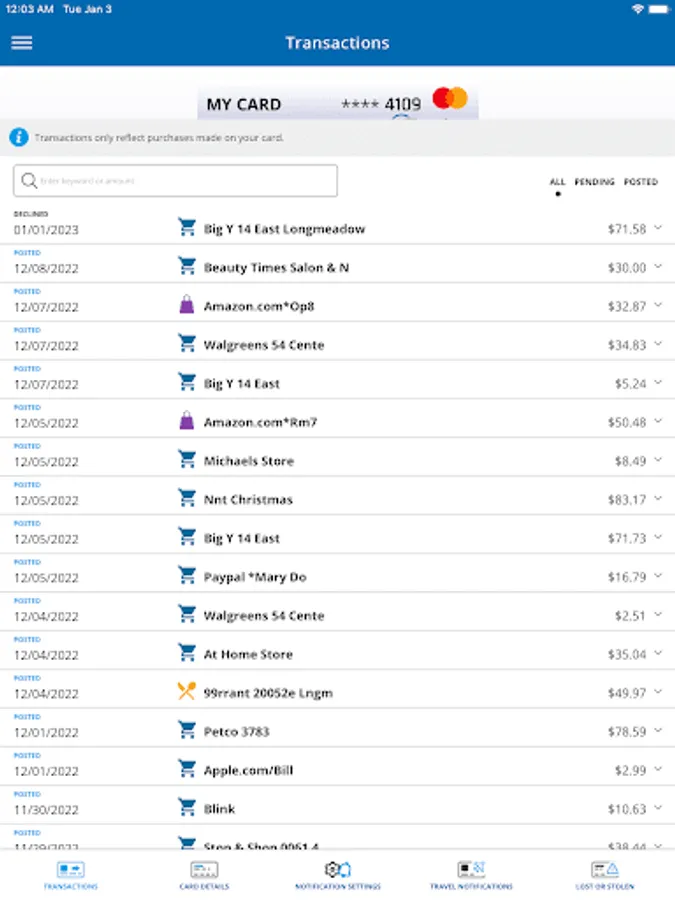This screenshot has width=675, height=900.
Task: Select the ALL transactions filter
Action: tap(557, 182)
